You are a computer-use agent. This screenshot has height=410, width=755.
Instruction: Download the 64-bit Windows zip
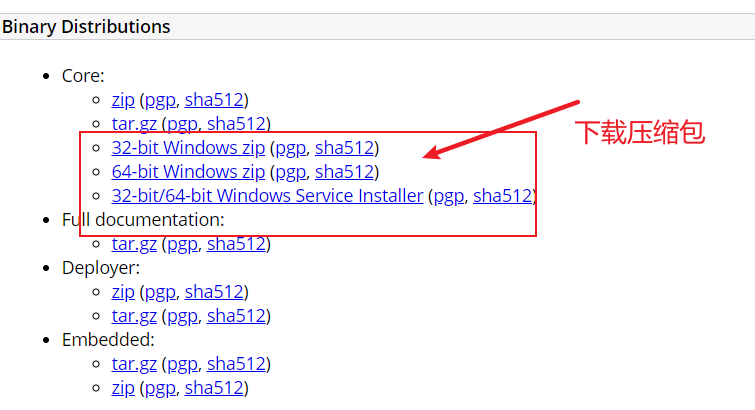pos(188,172)
